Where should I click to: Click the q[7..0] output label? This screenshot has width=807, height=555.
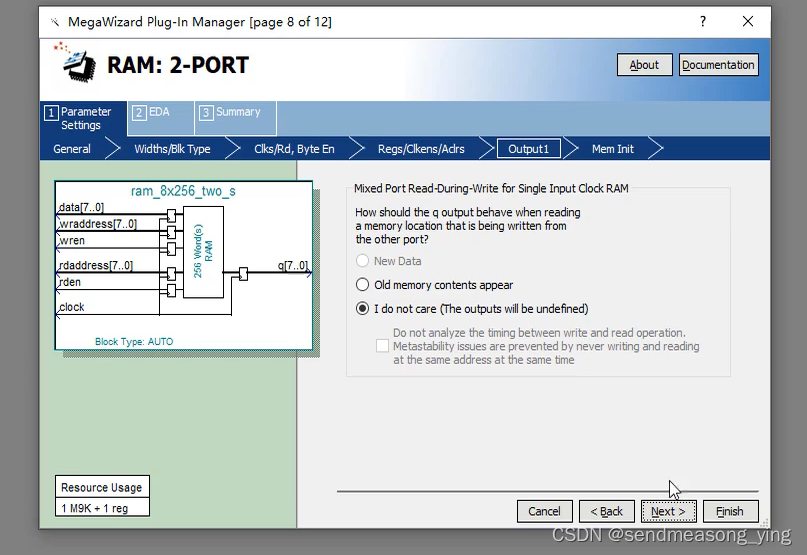[x=293, y=265]
